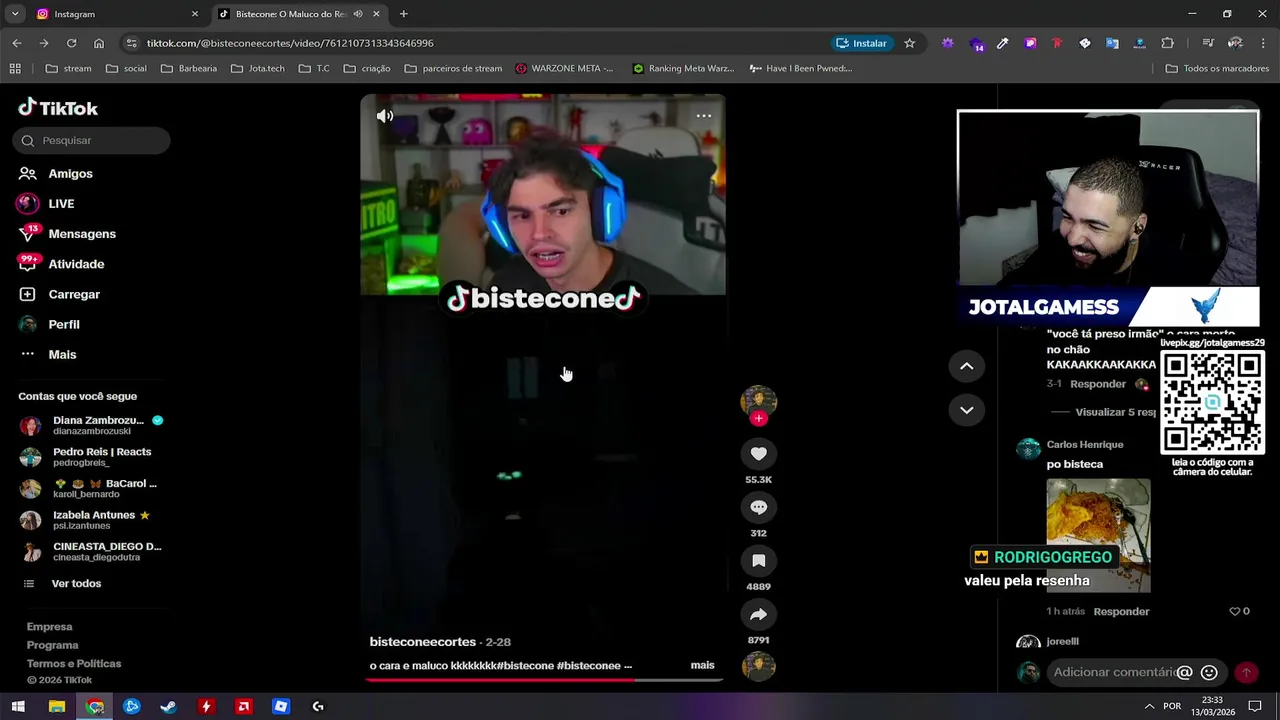Reload the page with refresh icon

[71, 43]
